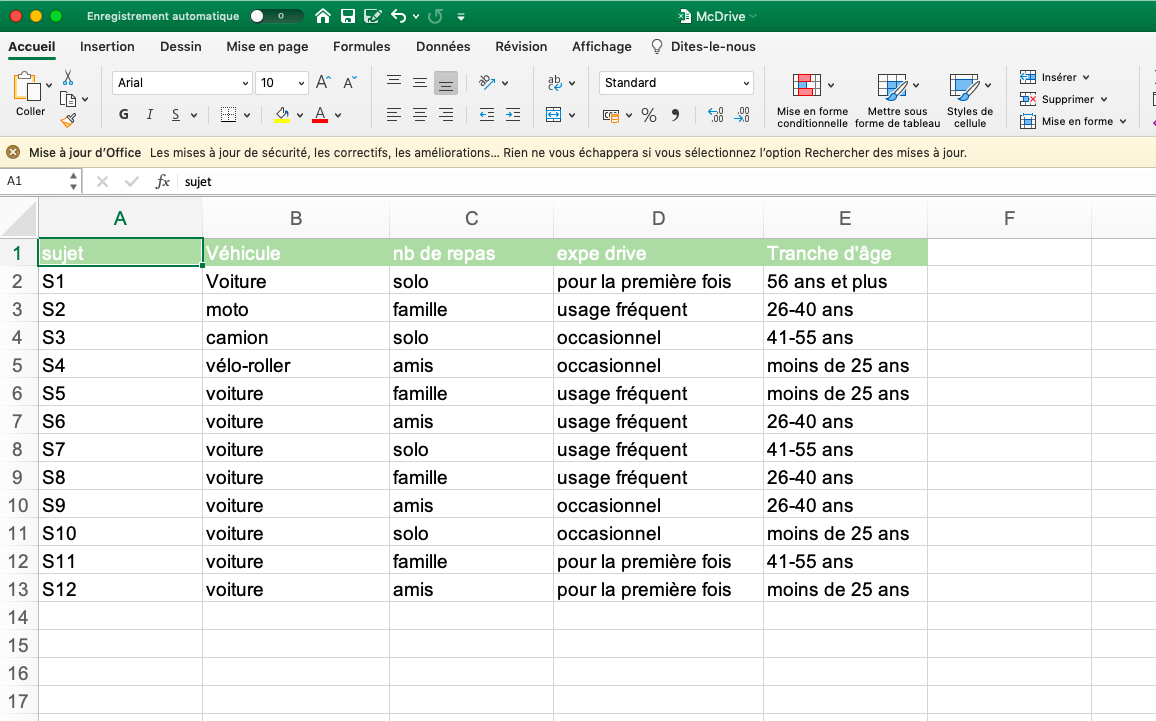
Task: Click the Insérer button
Action: [1057, 77]
